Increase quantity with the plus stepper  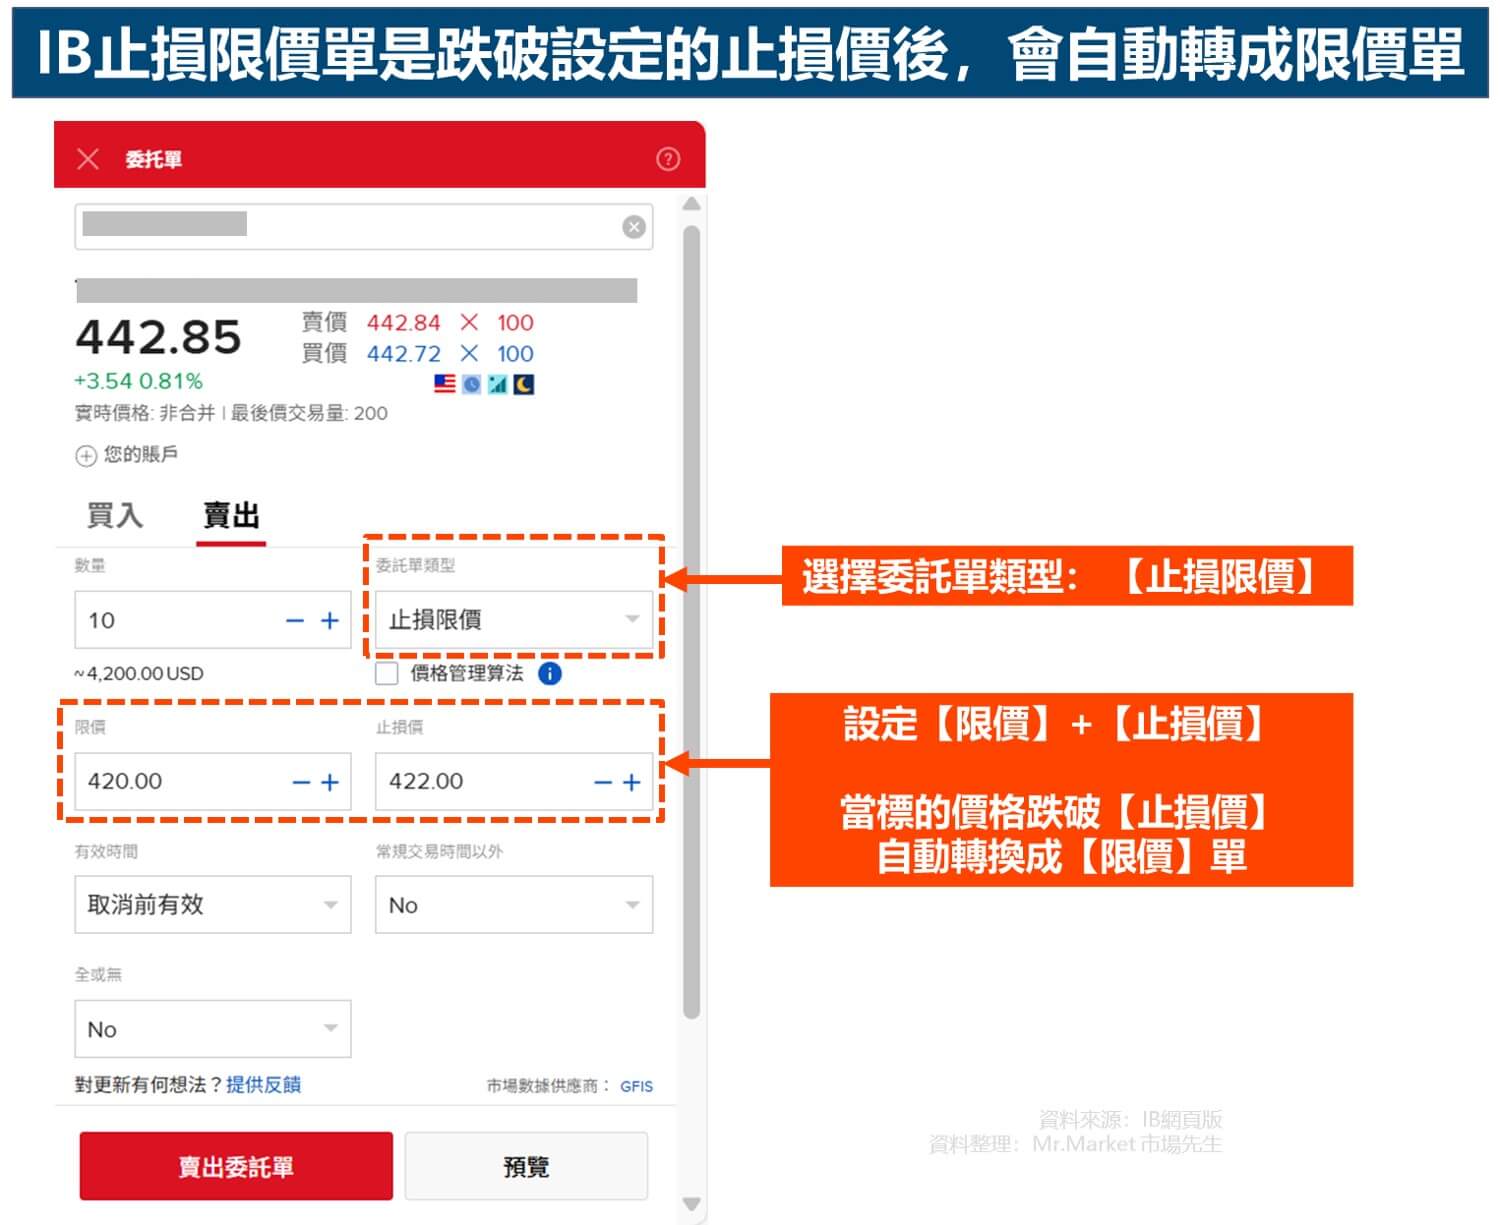click(x=330, y=620)
